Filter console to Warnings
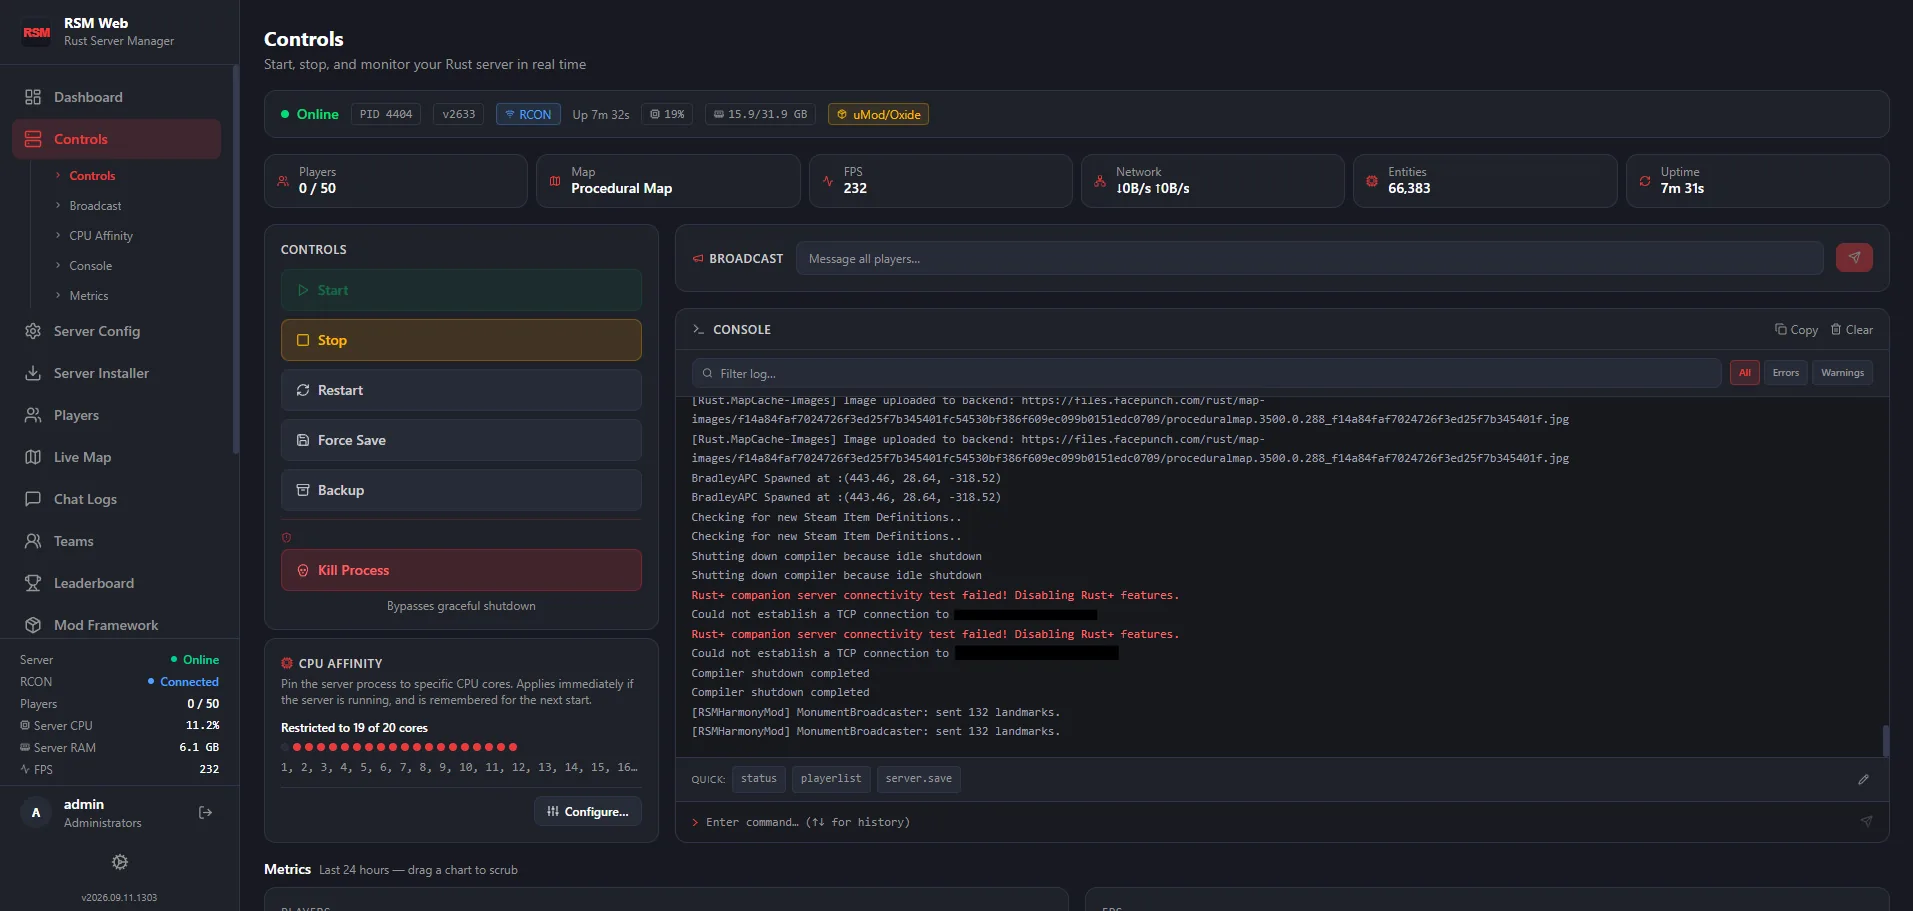 (1842, 373)
